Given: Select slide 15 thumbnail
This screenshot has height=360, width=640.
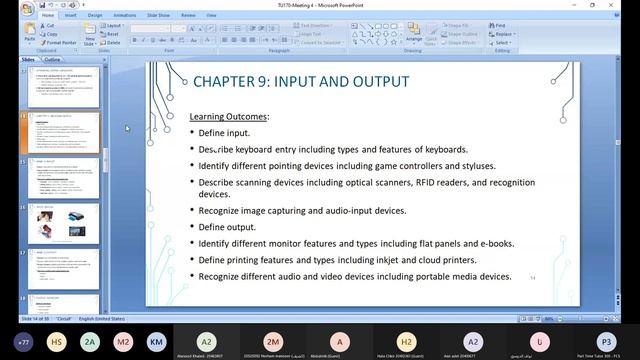Looking at the screenshot, I should (x=63, y=178).
